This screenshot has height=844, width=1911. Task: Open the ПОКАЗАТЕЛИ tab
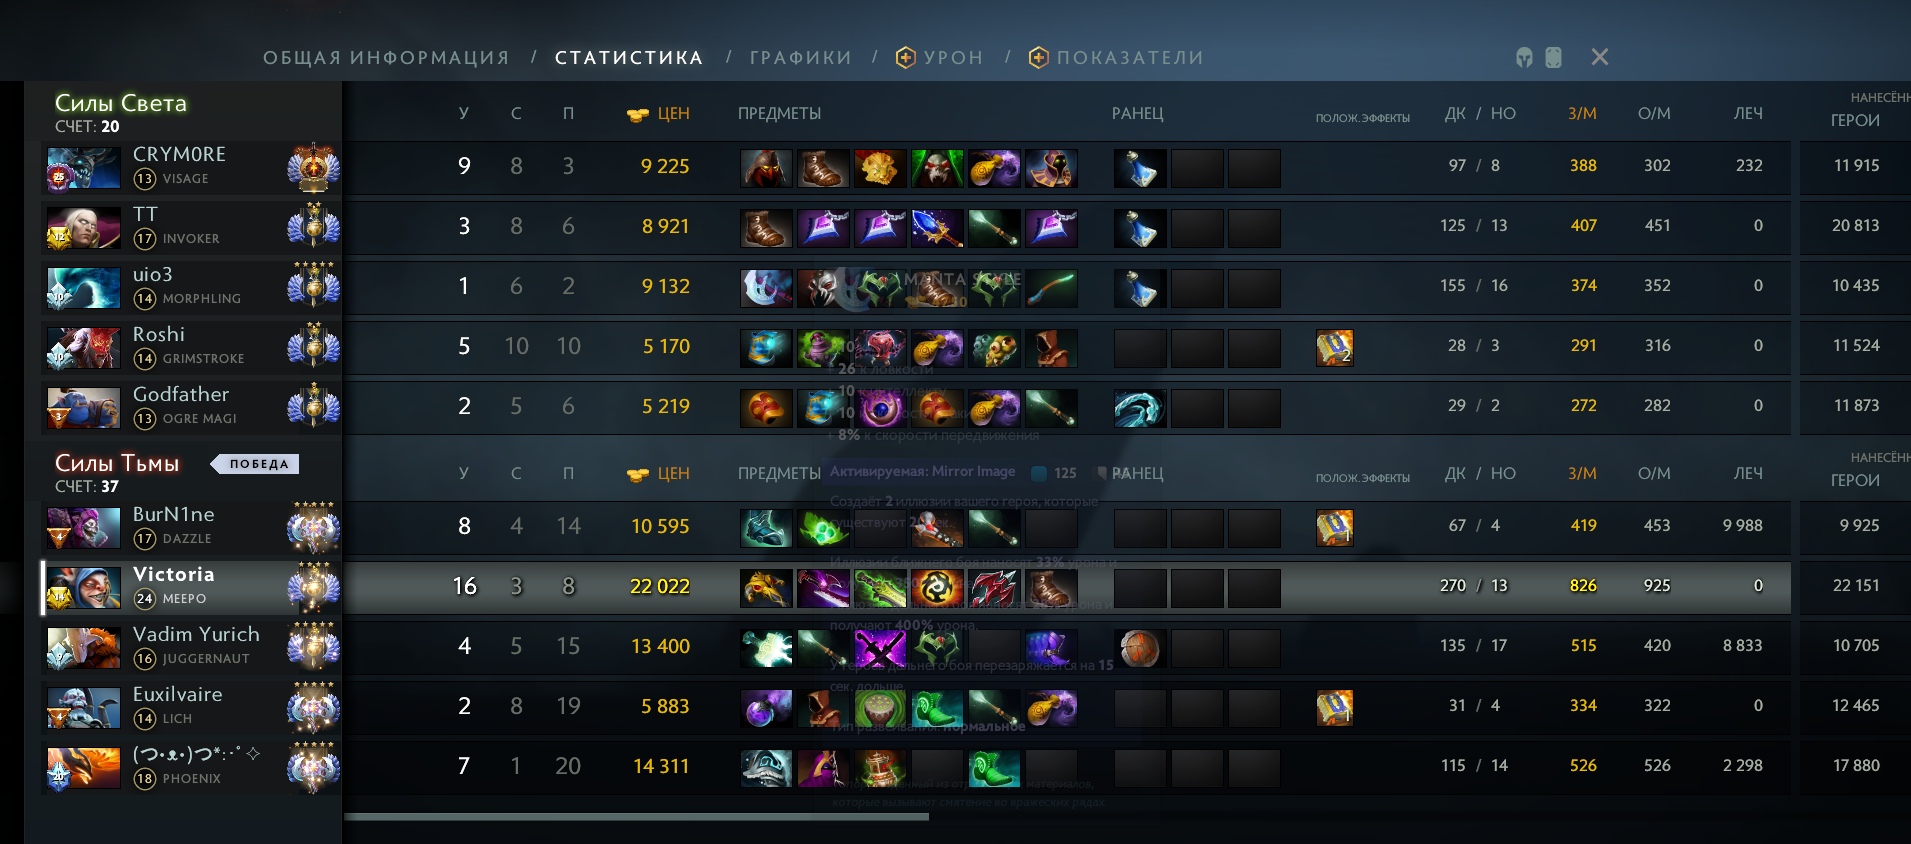click(1116, 58)
